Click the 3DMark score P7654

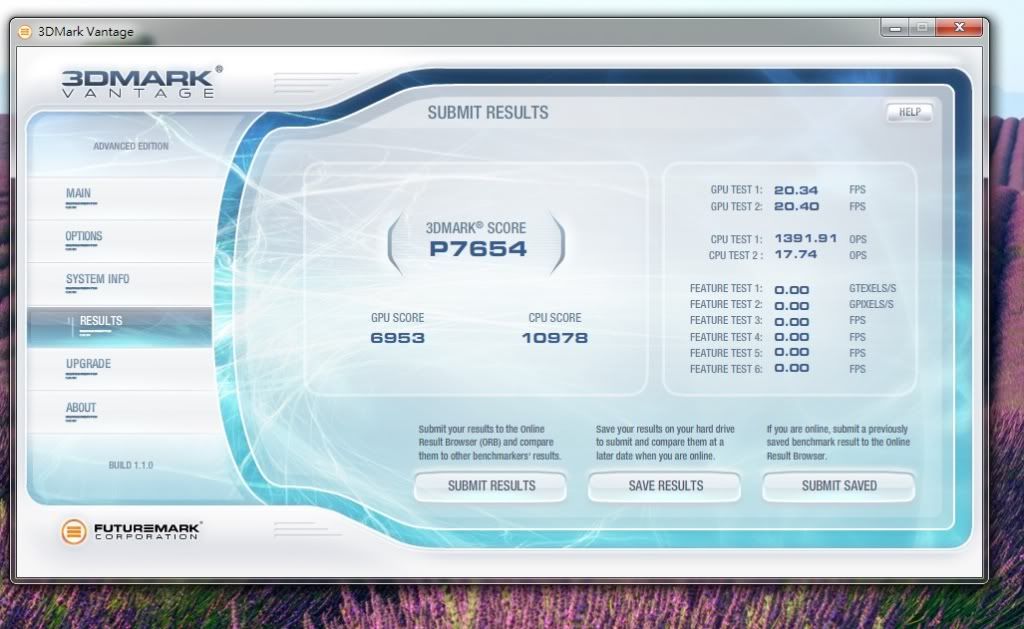click(x=477, y=249)
